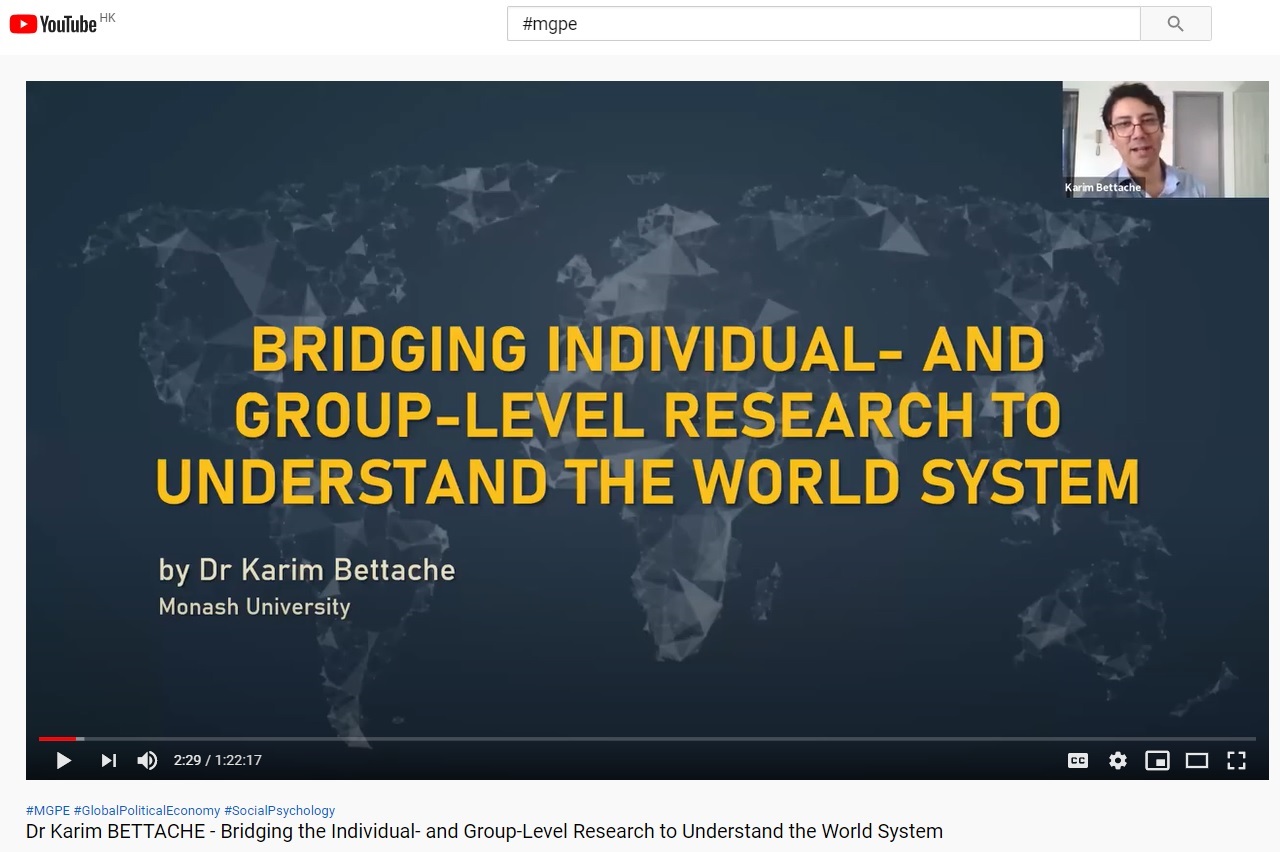
Task: Enter full screen mode
Action: [1236, 761]
